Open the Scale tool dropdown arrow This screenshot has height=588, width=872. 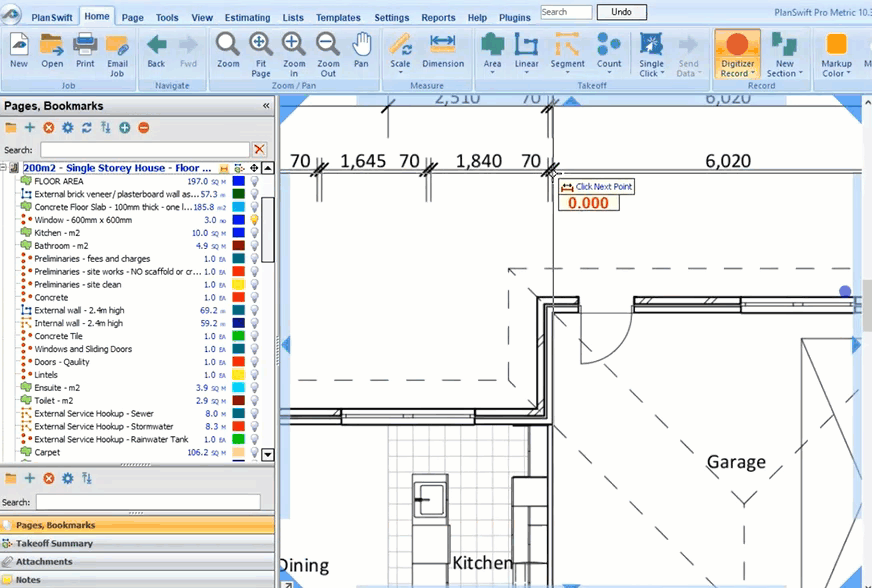(400, 72)
